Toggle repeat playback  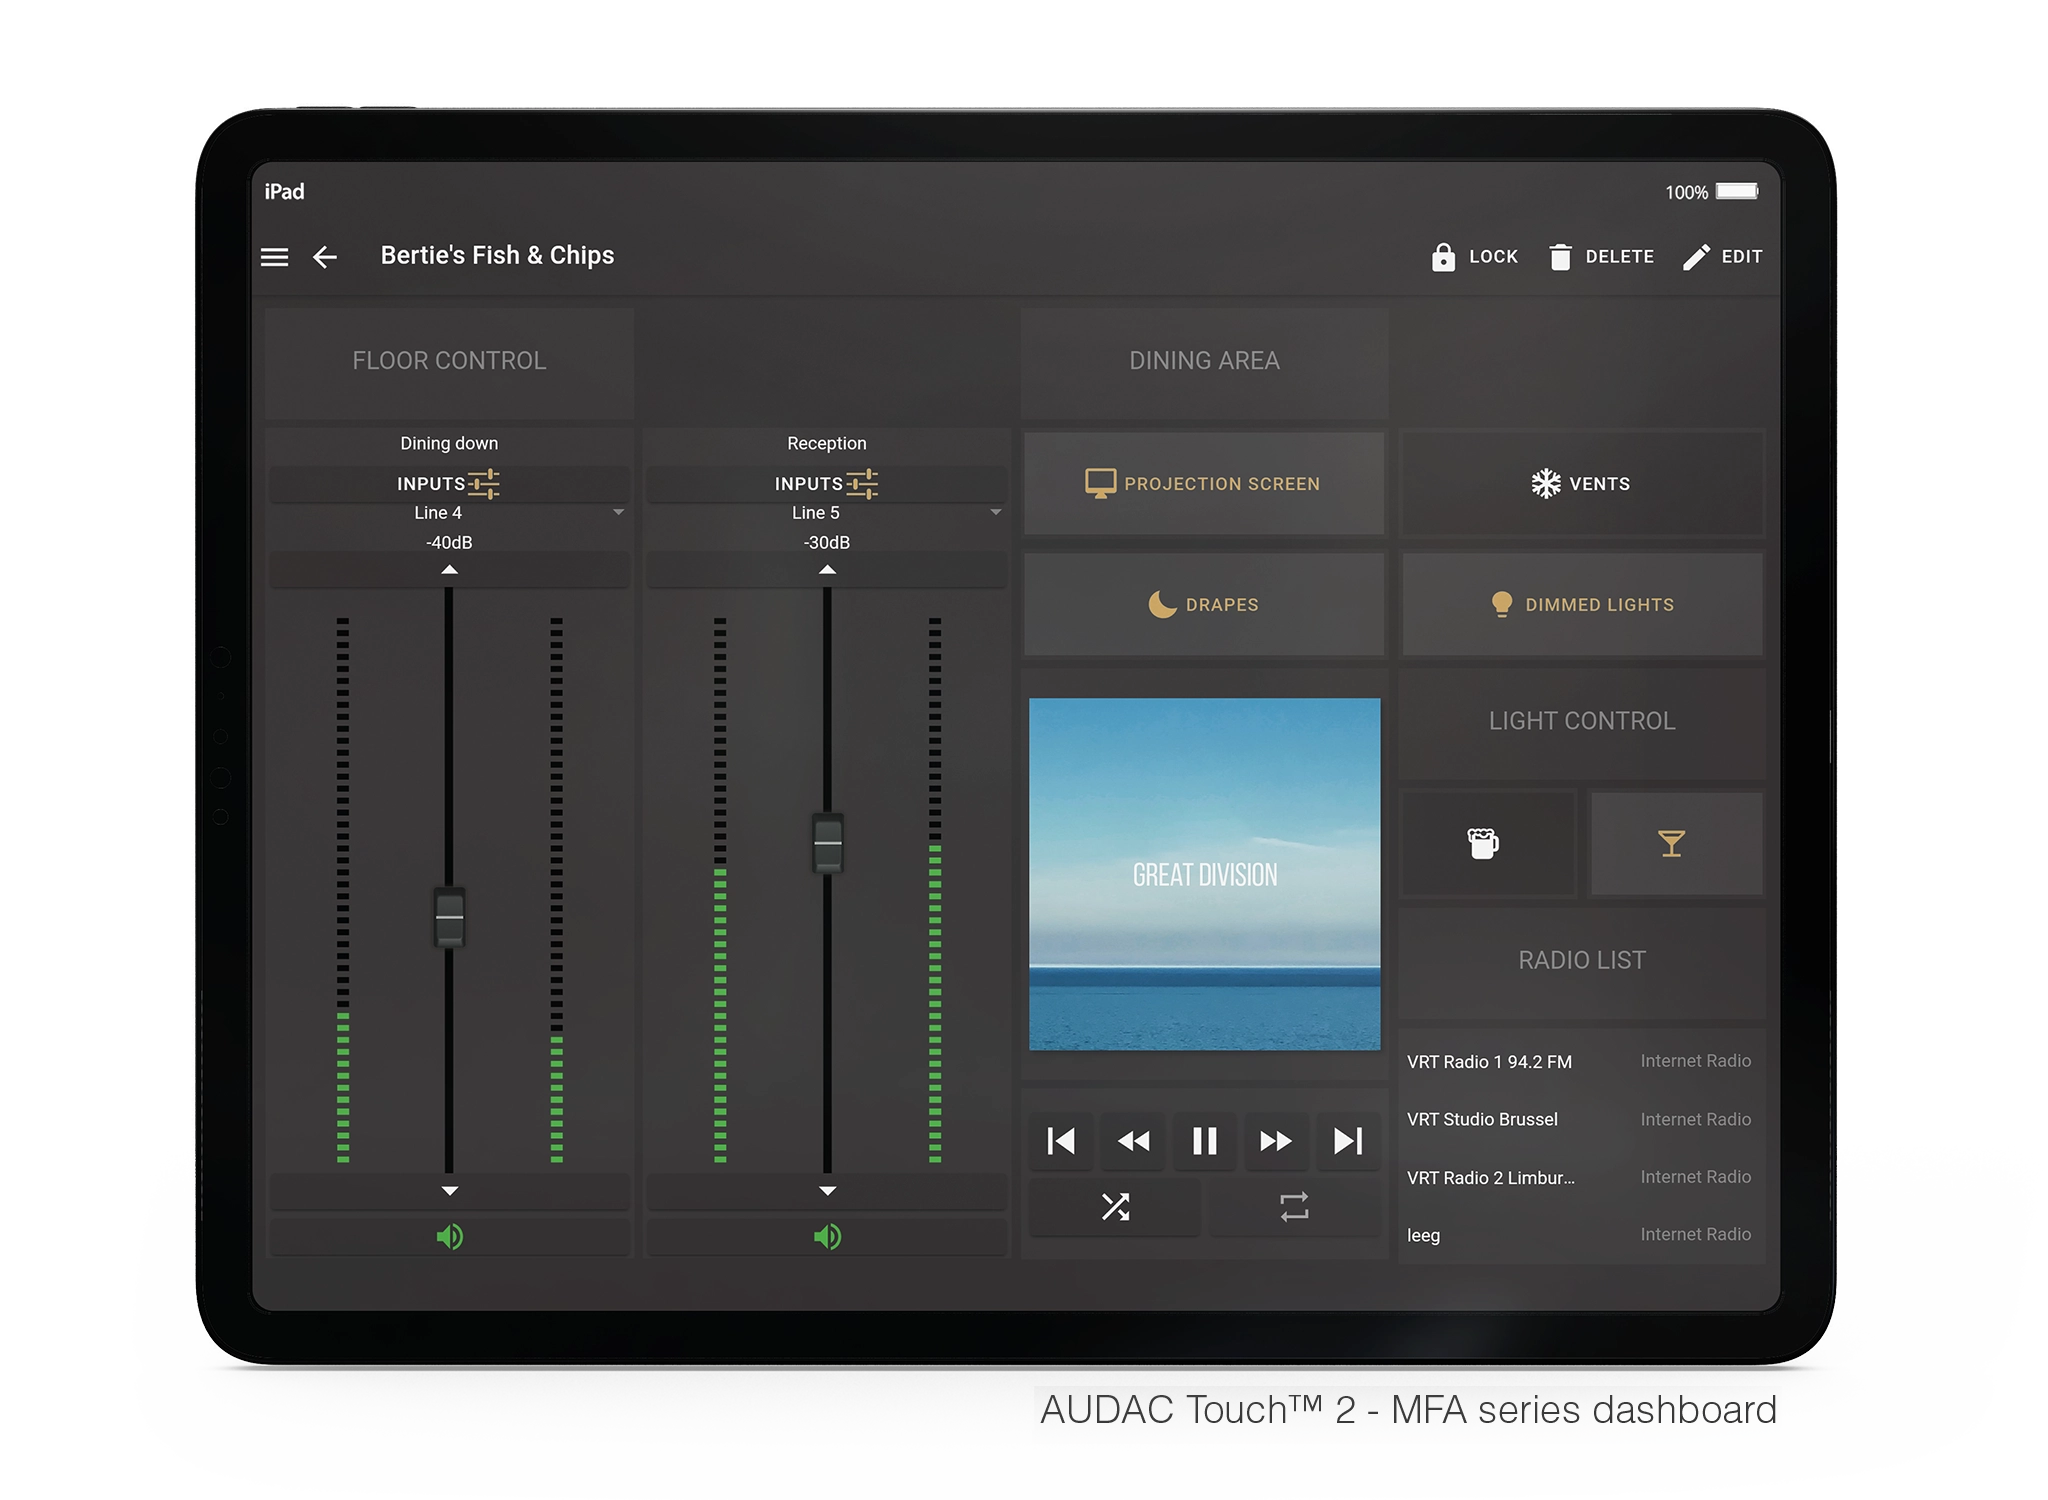tap(1294, 1207)
